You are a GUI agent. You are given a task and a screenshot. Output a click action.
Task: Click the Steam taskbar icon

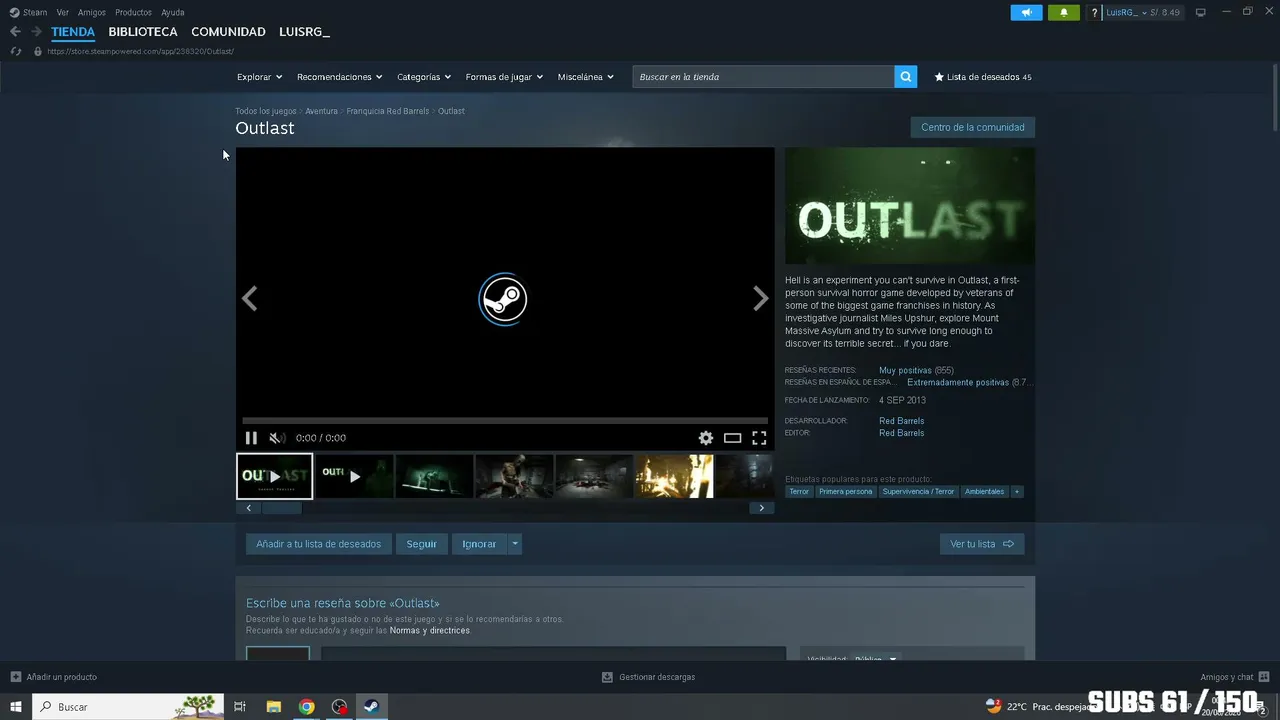click(370, 707)
